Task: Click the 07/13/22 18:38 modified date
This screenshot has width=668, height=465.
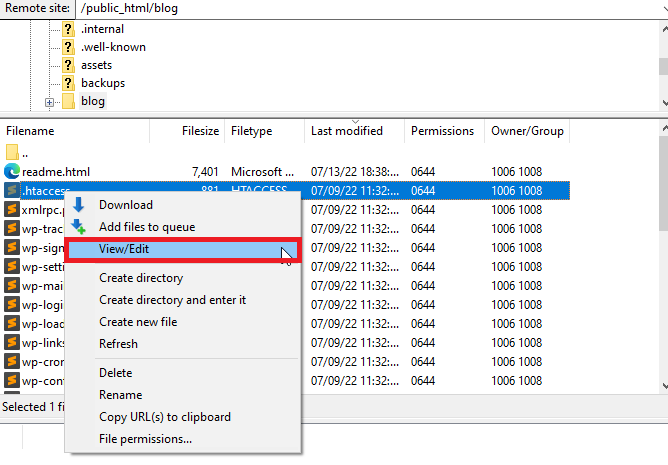Action: (x=355, y=172)
